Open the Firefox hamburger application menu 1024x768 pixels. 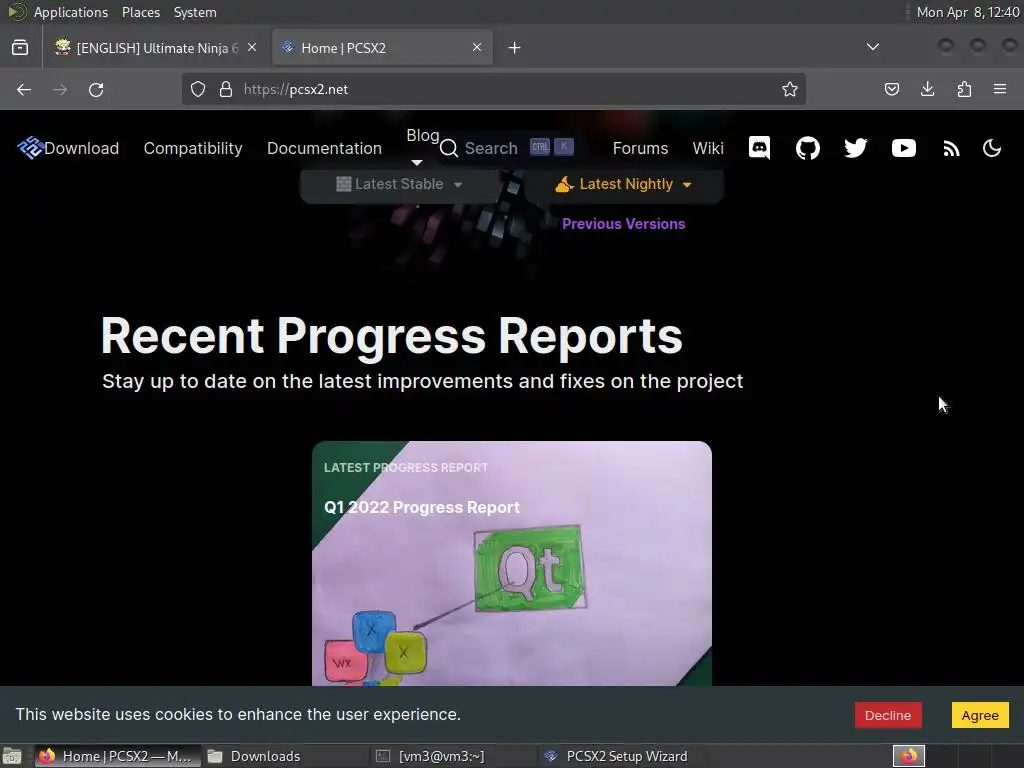tap(1000, 89)
